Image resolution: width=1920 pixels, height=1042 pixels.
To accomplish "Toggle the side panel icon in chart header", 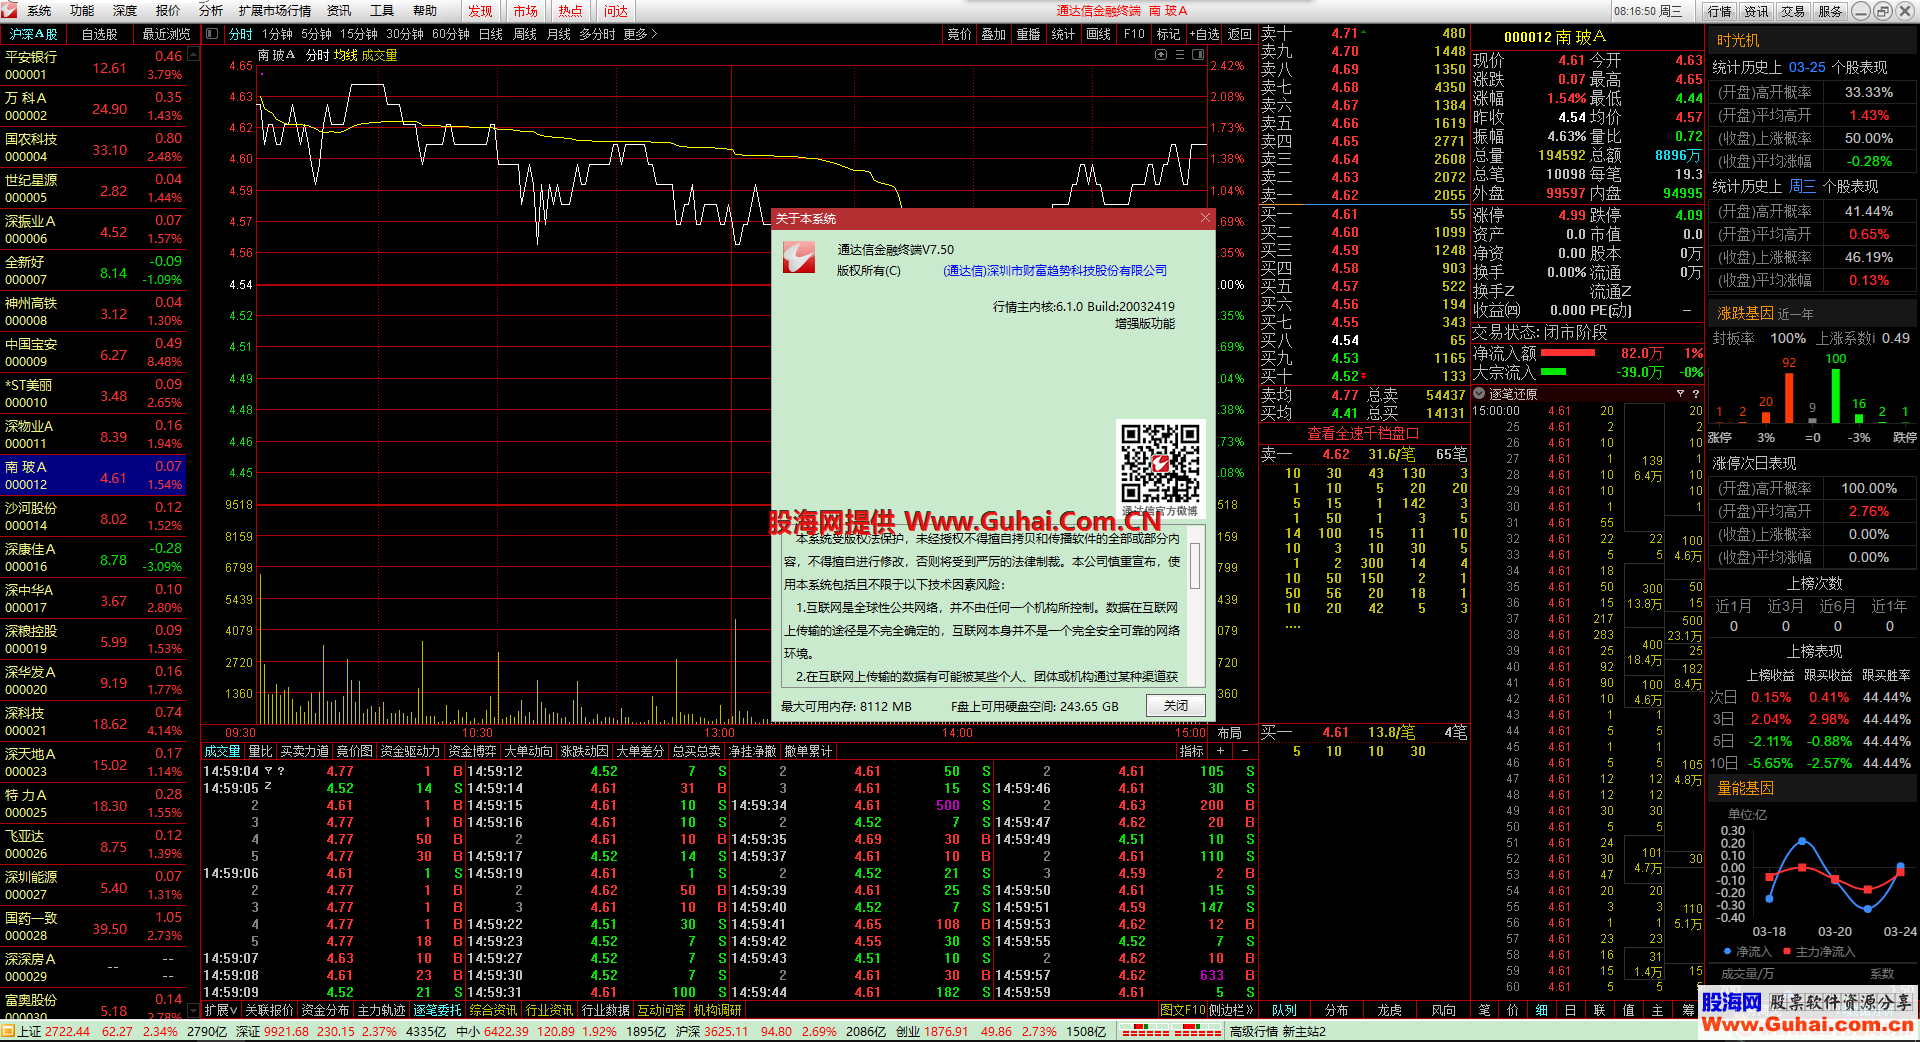I will 1198,55.
